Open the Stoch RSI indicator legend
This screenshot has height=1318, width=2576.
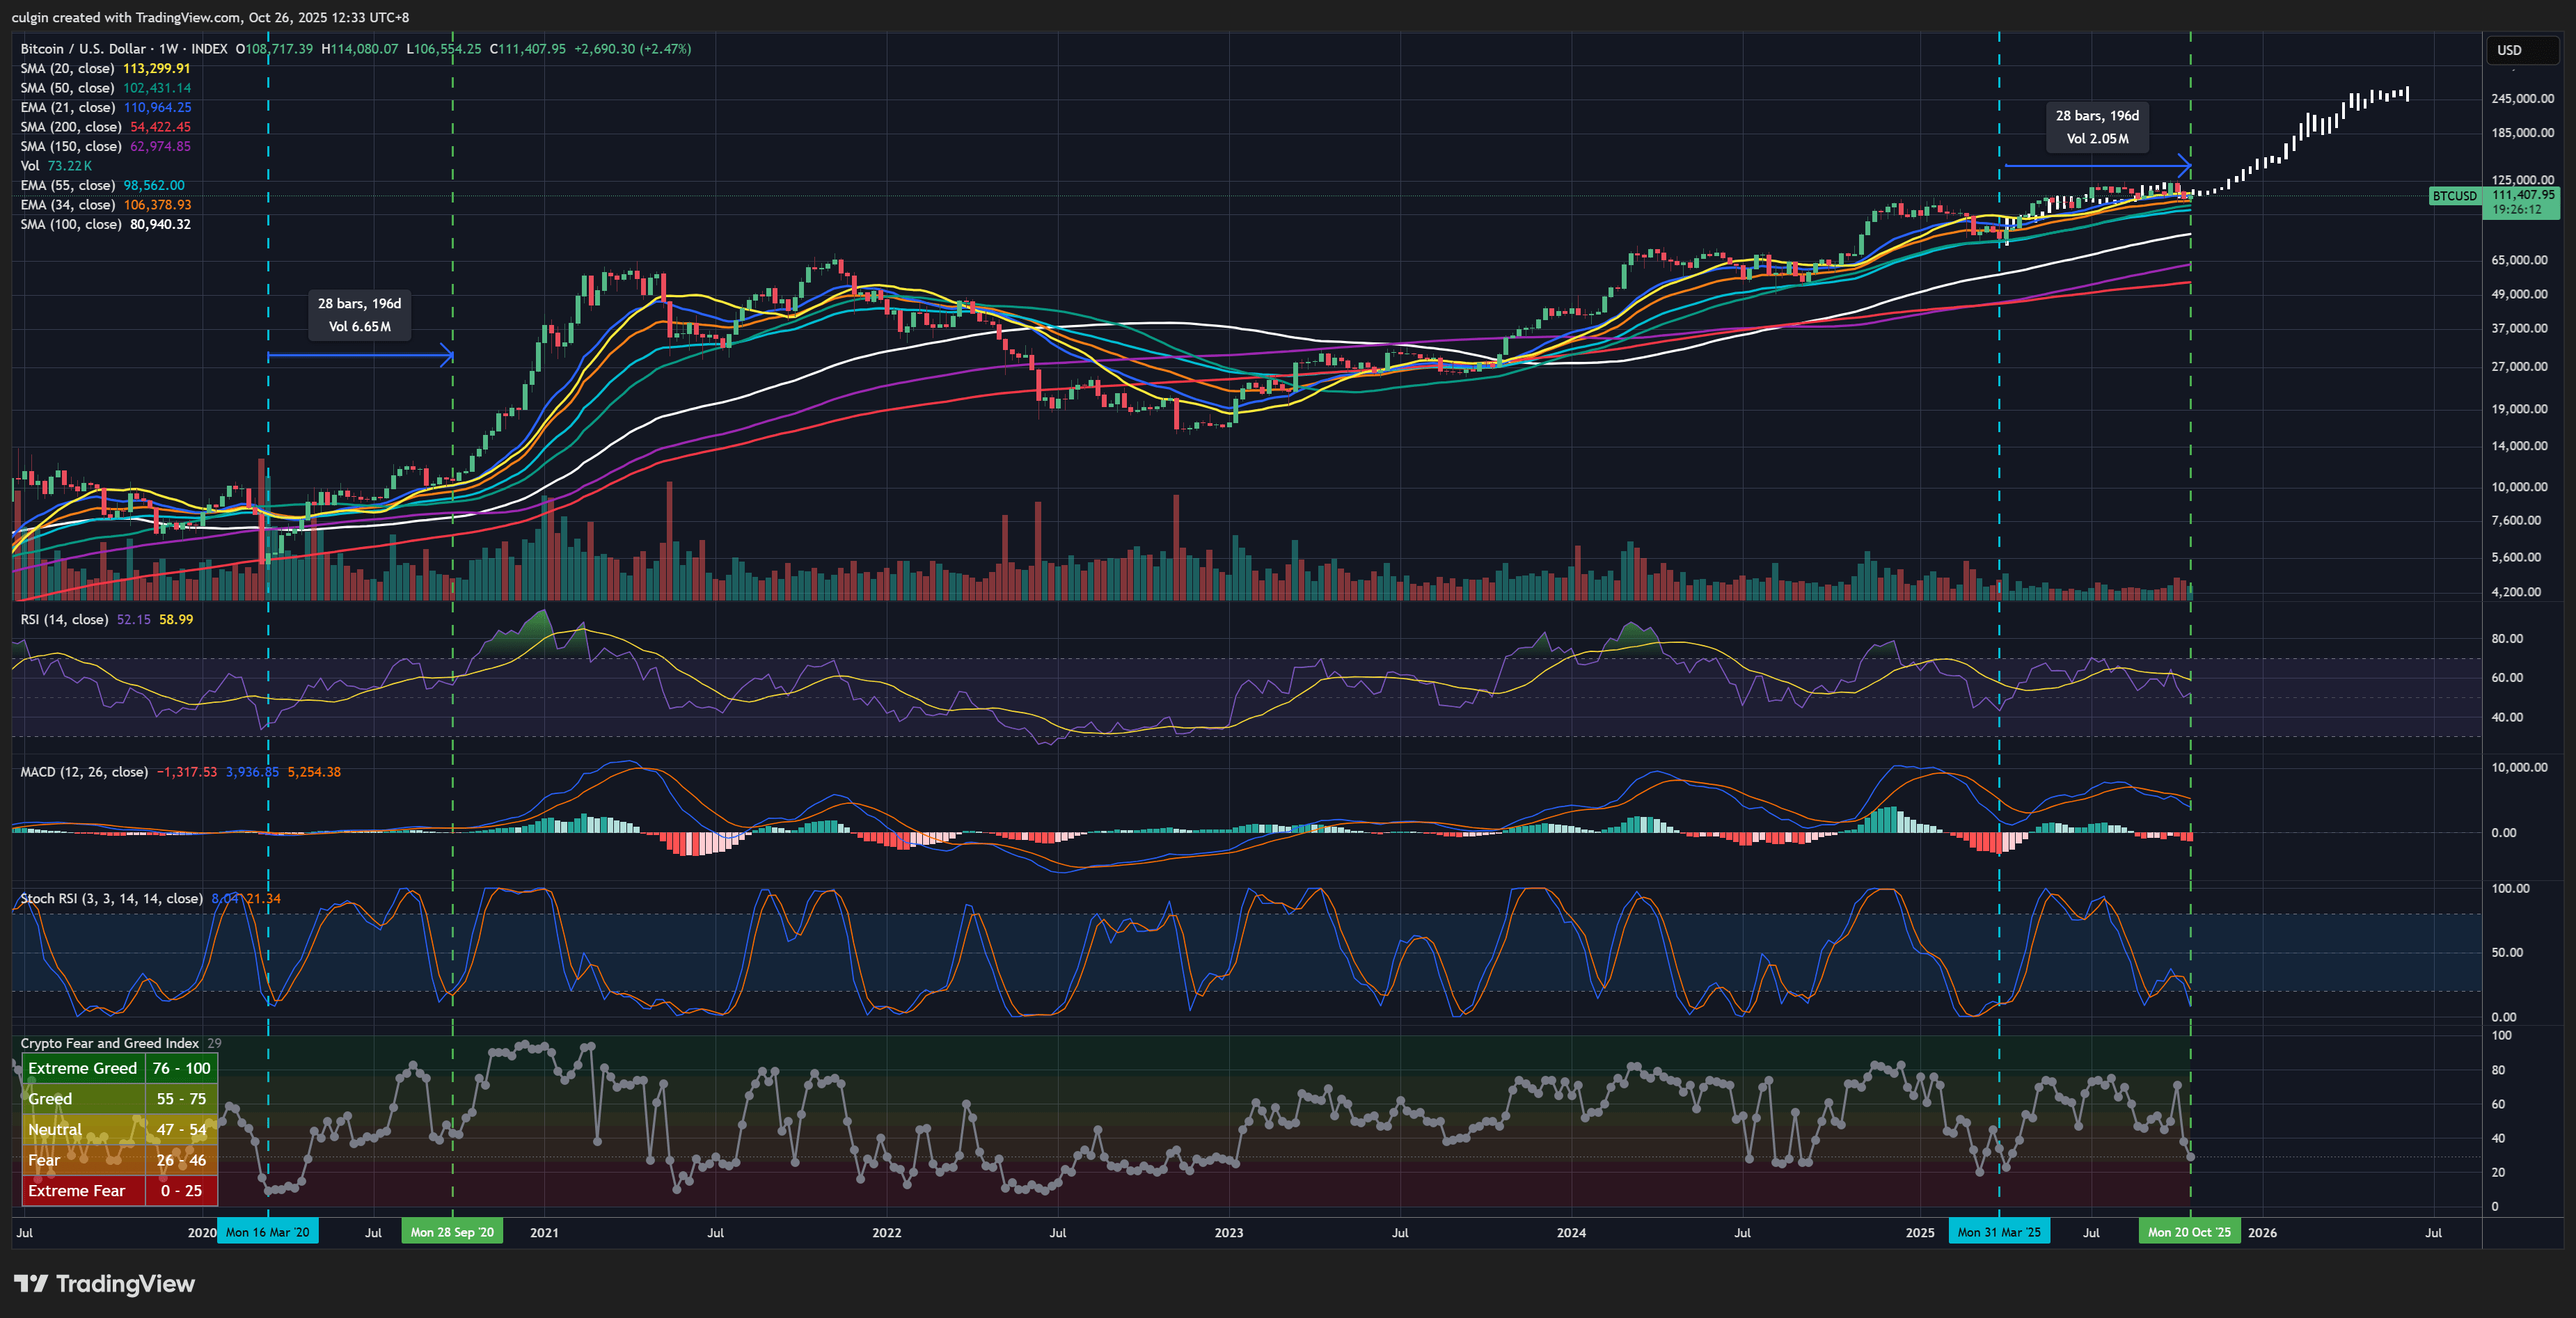111,898
